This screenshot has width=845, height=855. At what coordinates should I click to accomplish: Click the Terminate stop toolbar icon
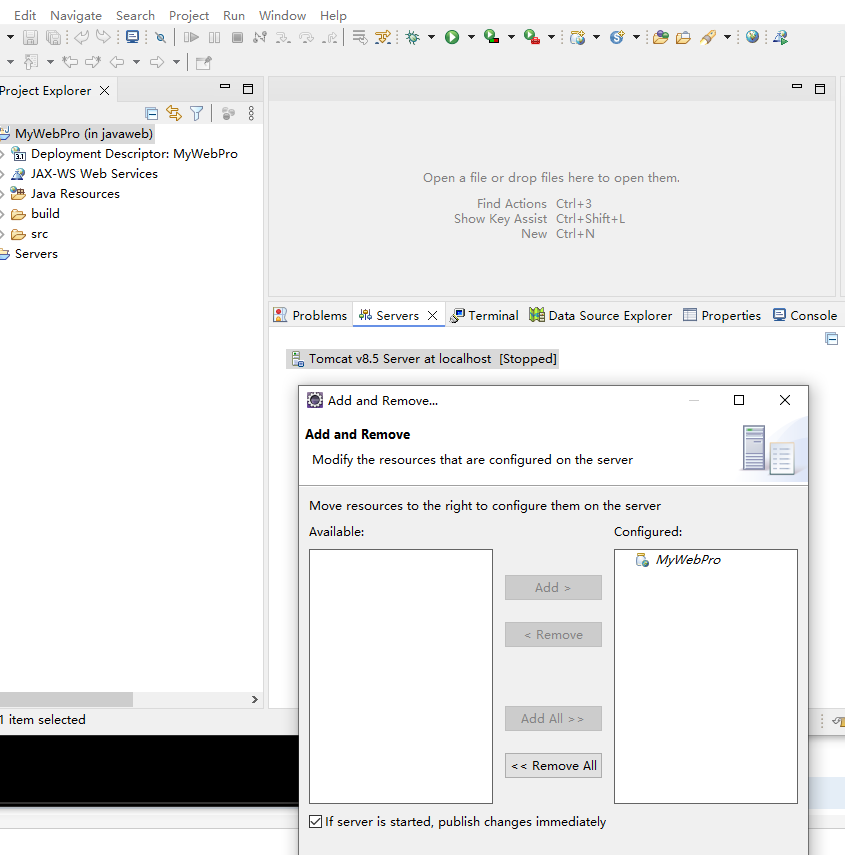tap(237, 37)
